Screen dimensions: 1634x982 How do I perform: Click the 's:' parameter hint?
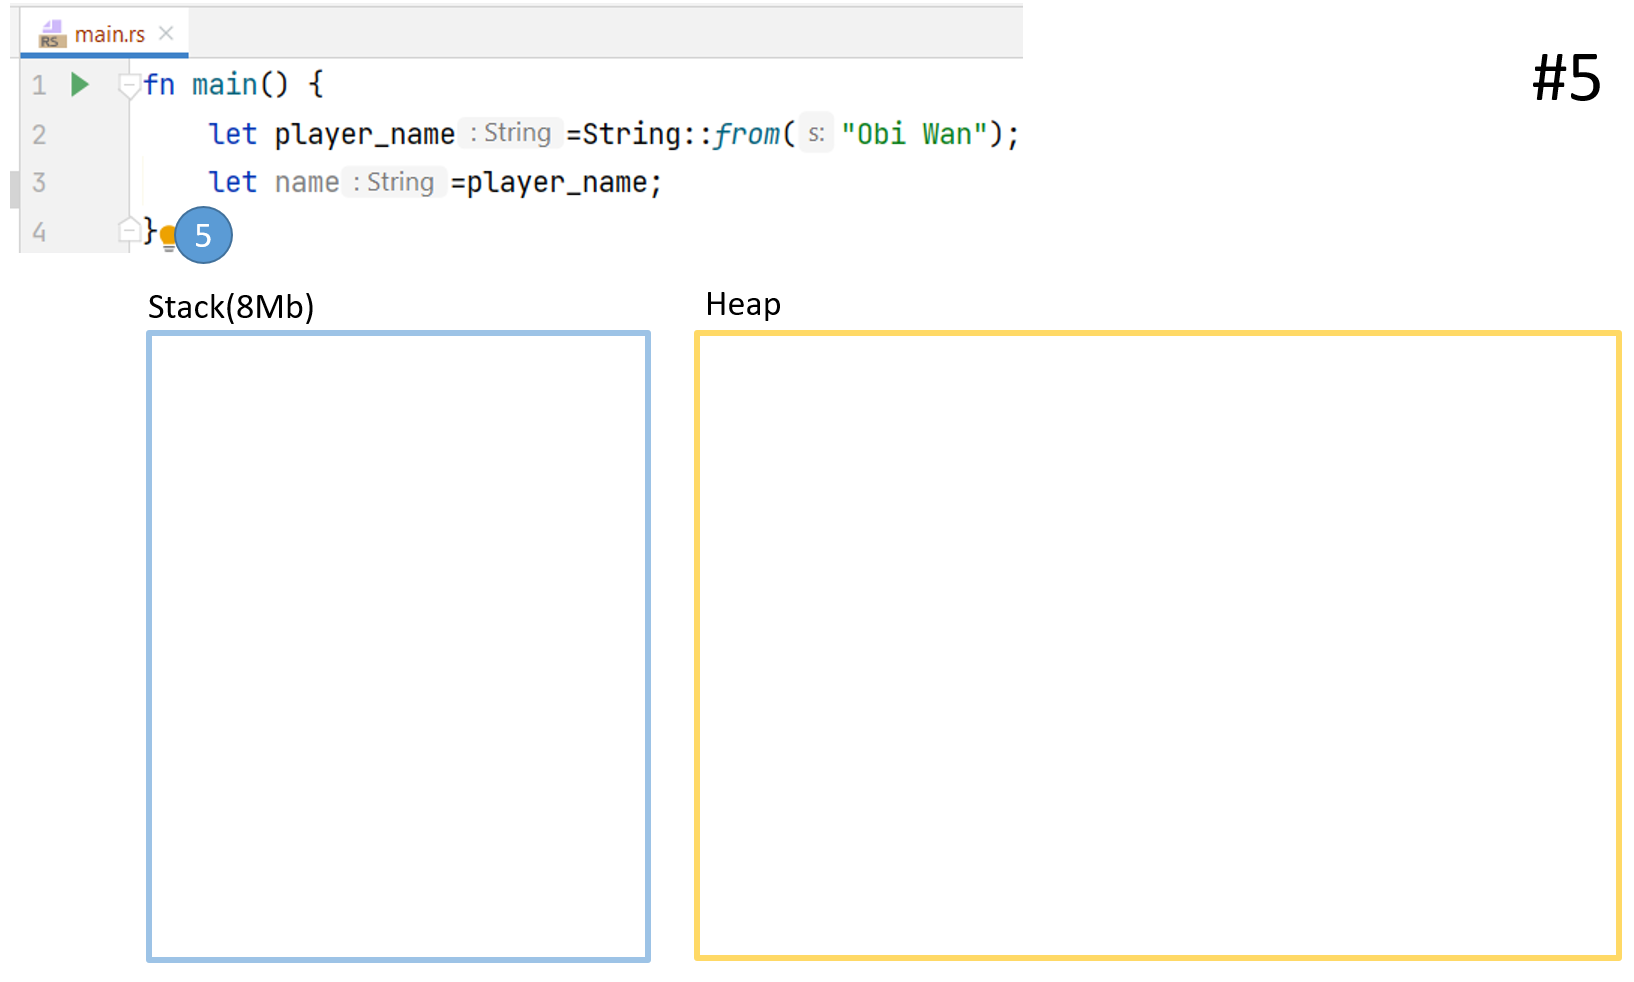point(816,133)
